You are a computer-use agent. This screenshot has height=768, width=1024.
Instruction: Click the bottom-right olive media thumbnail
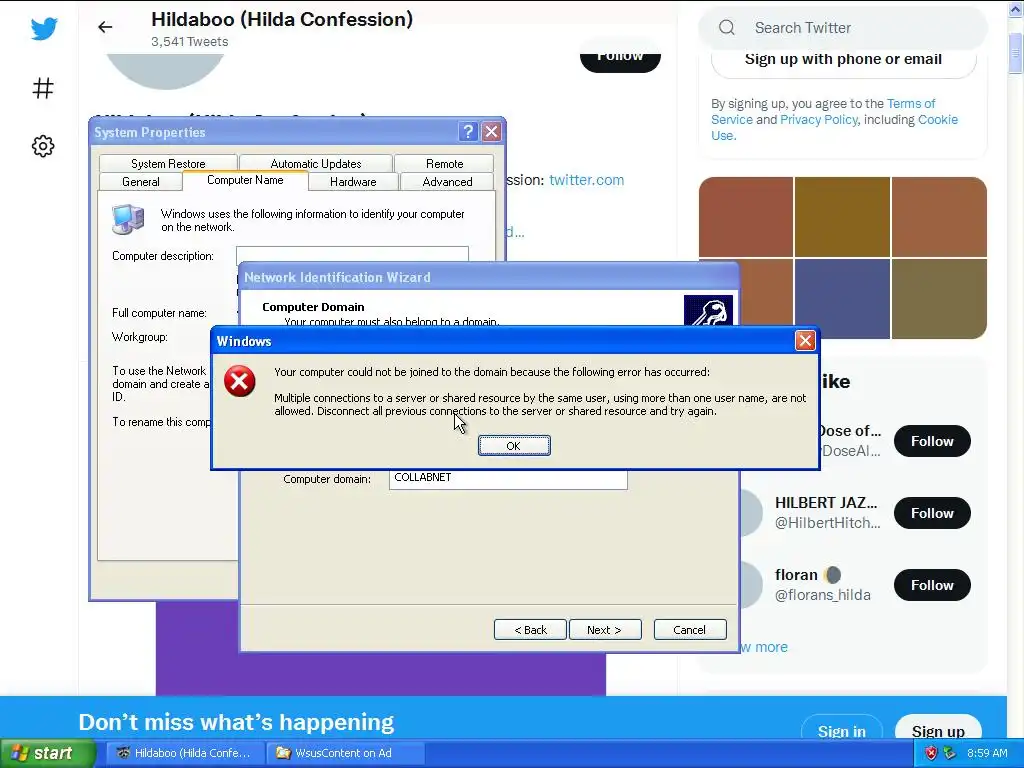click(939, 298)
